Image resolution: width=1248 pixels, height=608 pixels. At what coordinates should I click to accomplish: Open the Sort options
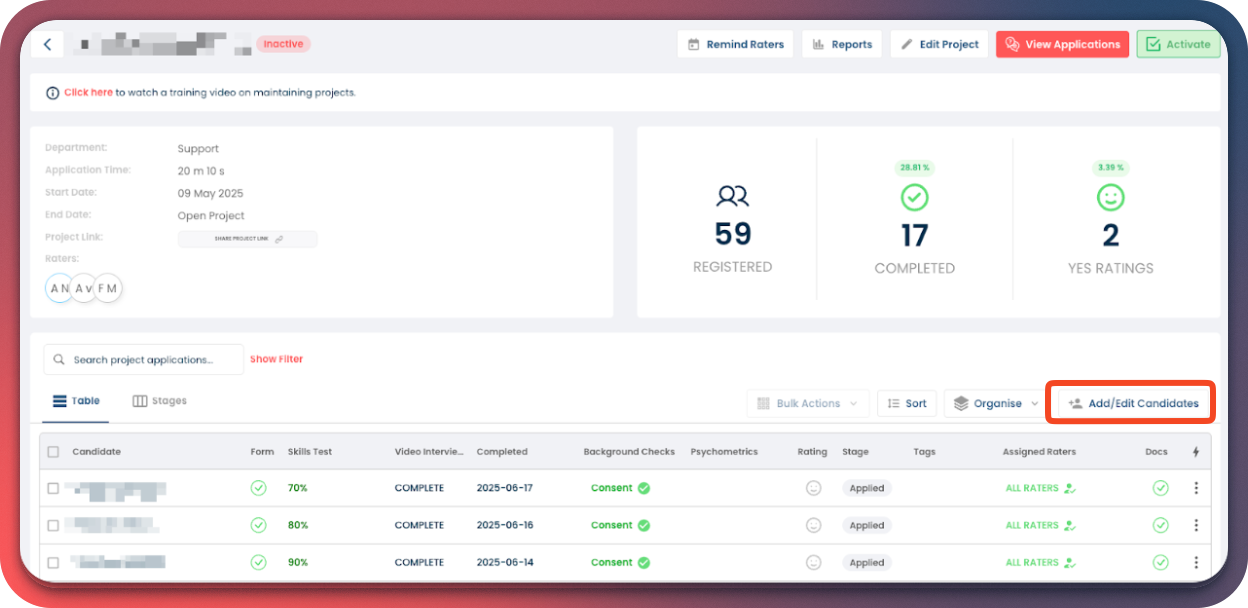coord(907,403)
